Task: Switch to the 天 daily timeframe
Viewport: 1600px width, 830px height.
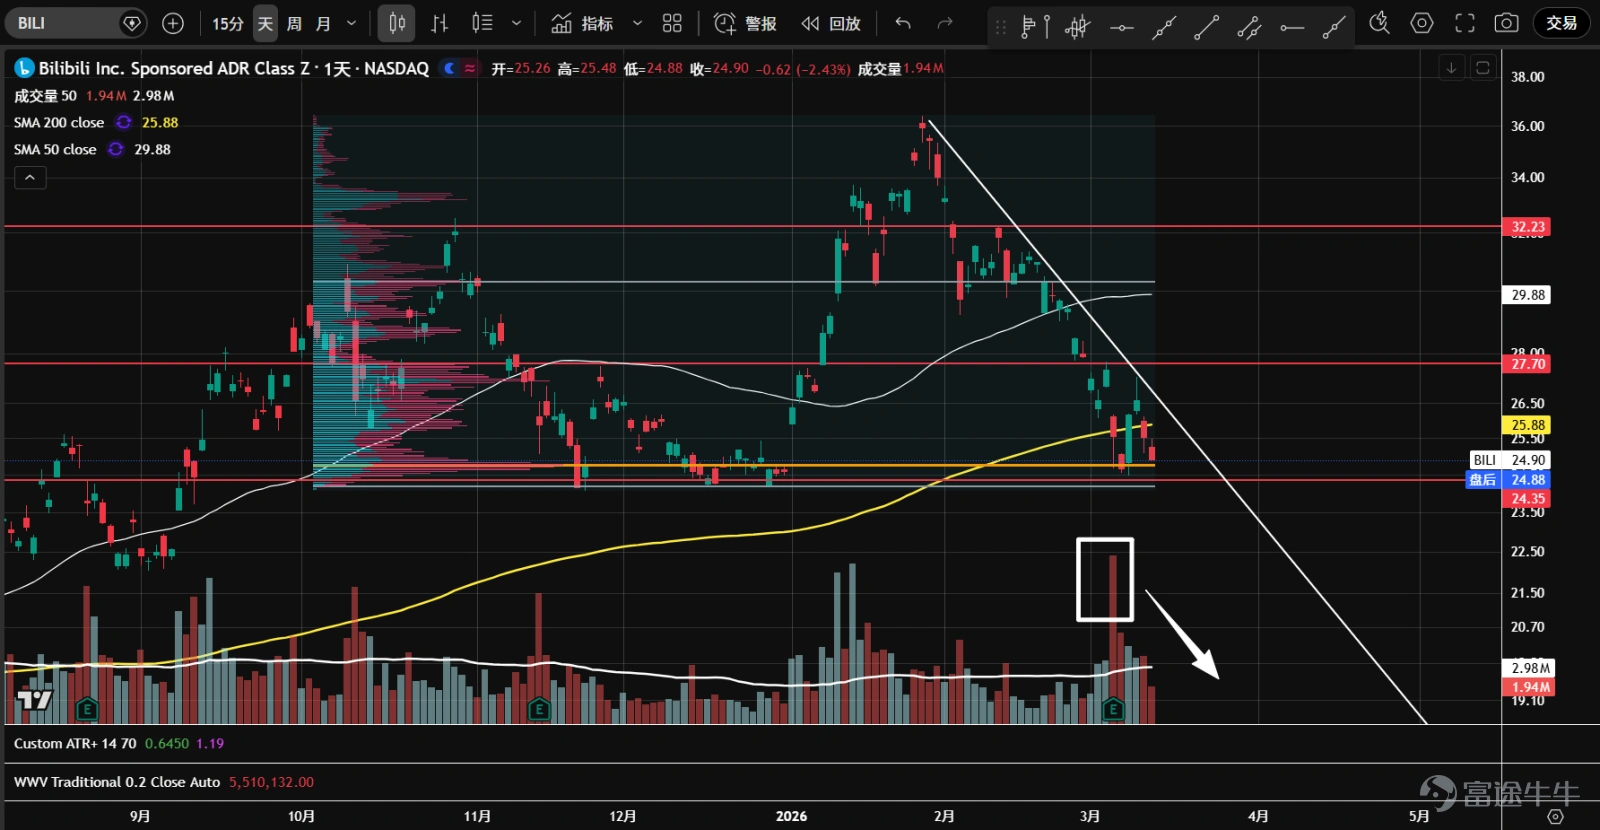Action: pyautogui.click(x=265, y=23)
